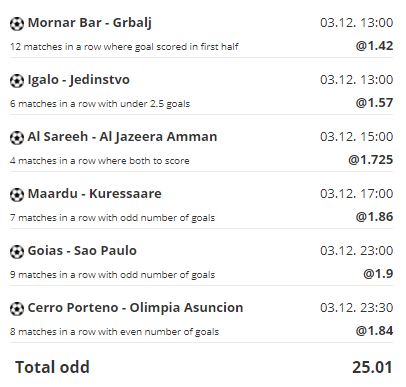
Task: Select the @1.57 odds value
Action: point(374,103)
